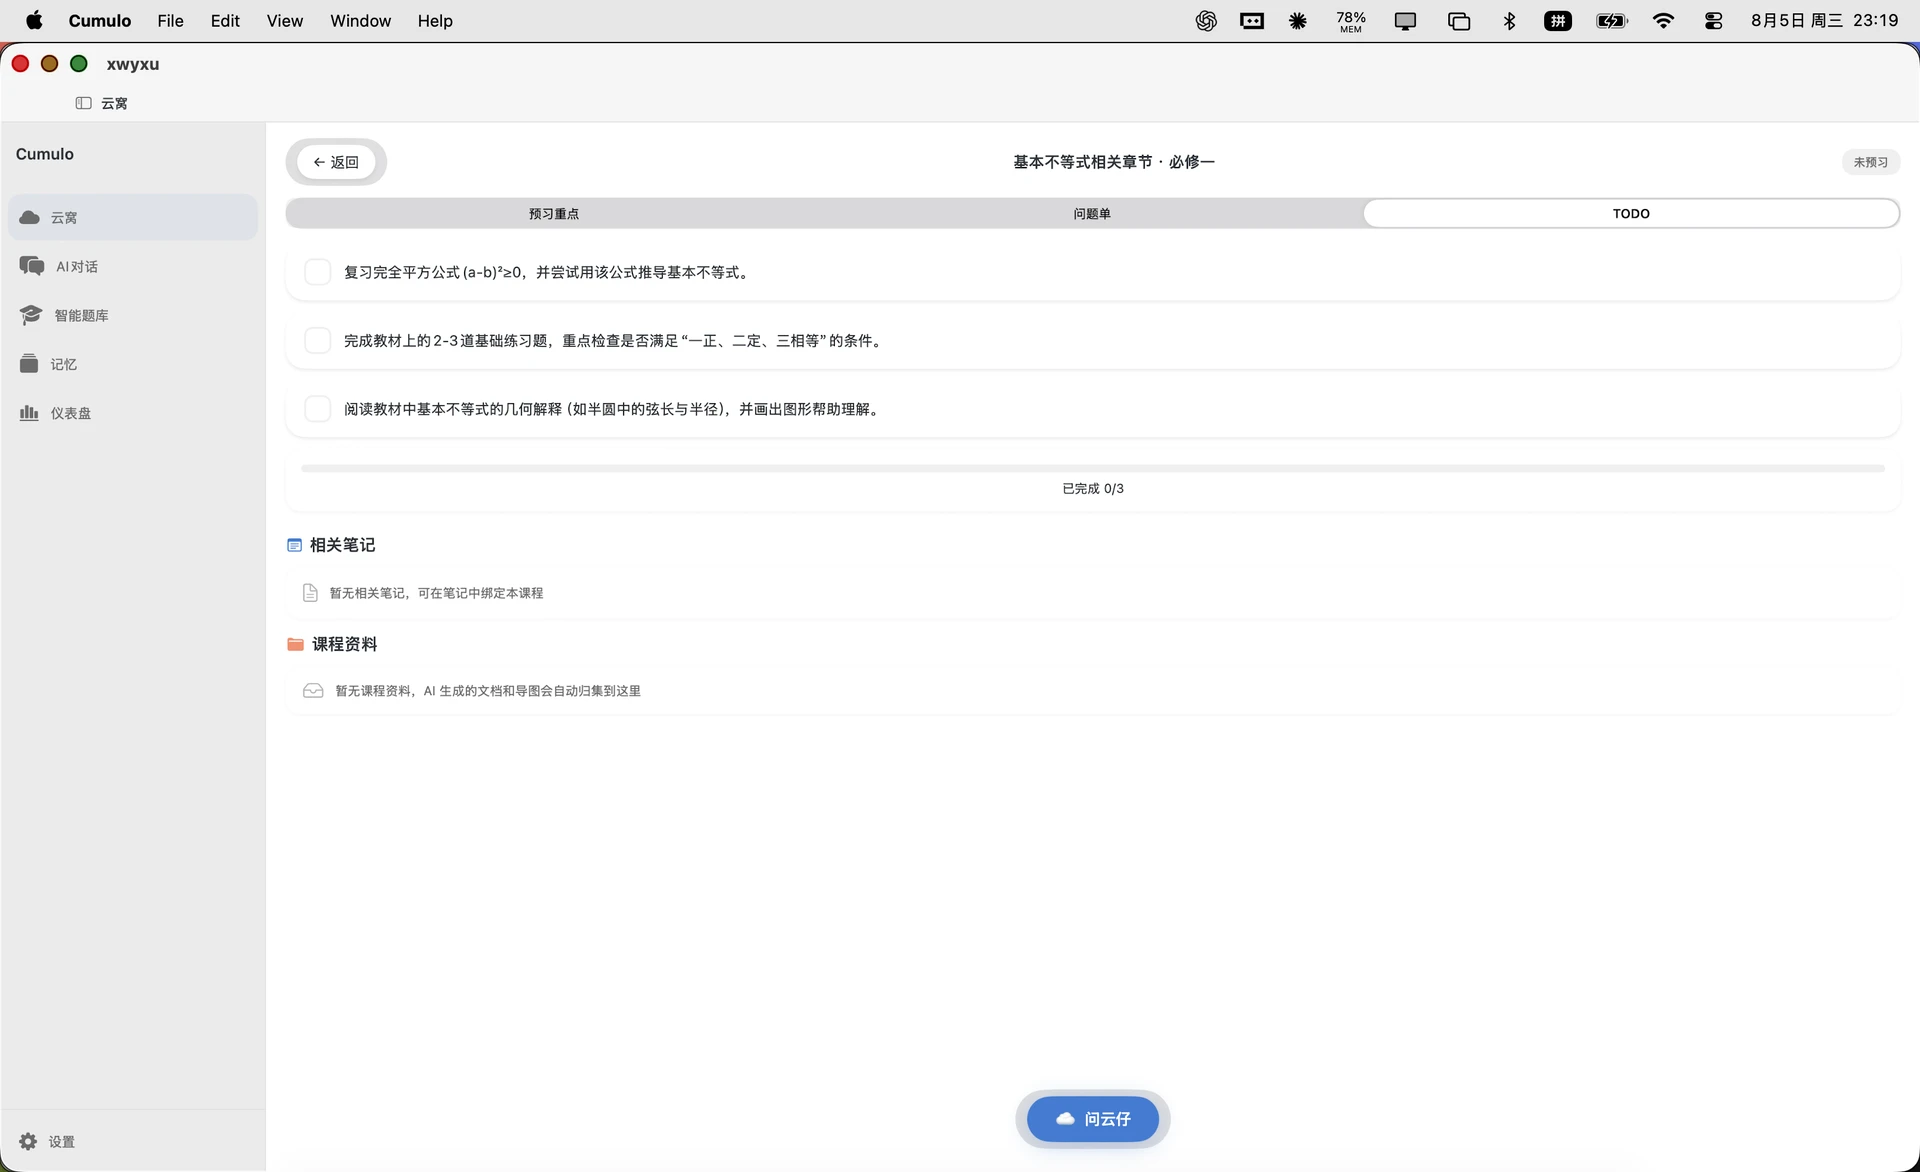Open the Apple menu
Screen dimensions: 1920x1172
[x=34, y=20]
